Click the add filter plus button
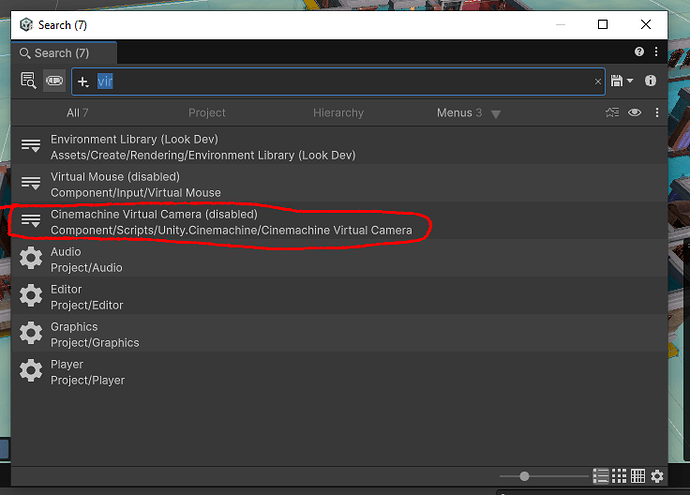This screenshot has height=495, width=690. click(x=83, y=82)
